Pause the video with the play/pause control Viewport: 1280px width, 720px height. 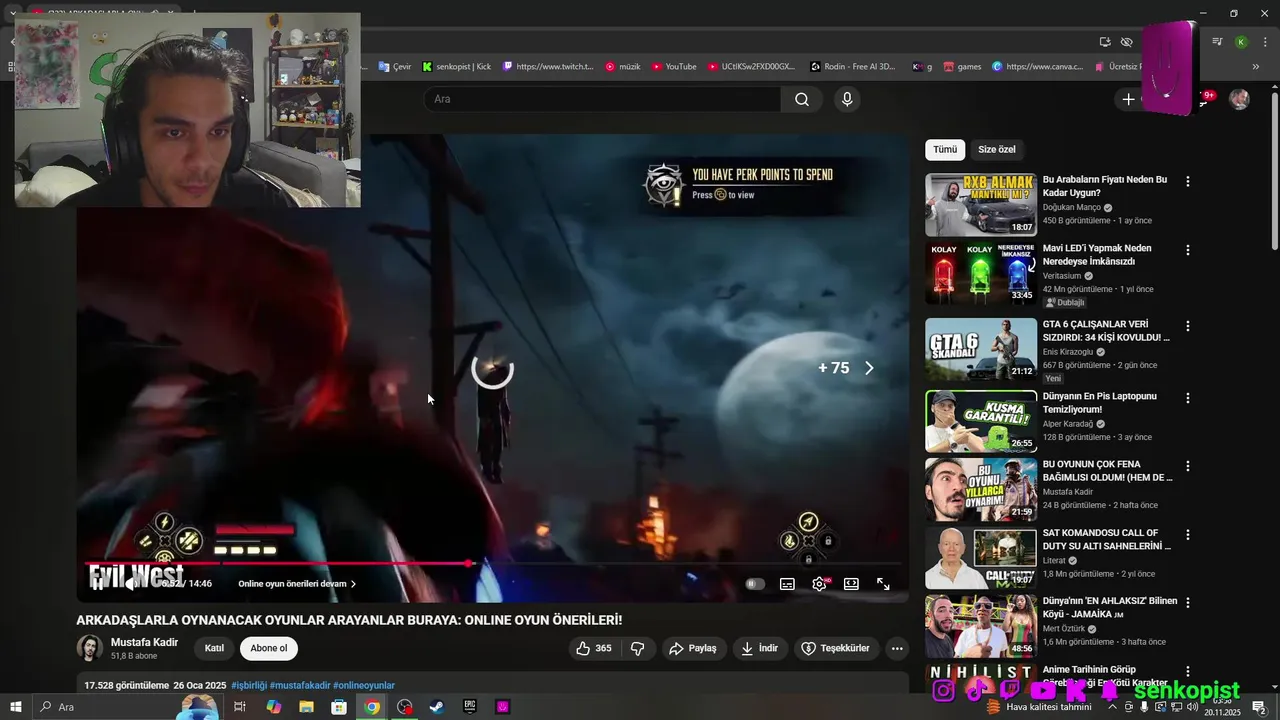pos(98,584)
